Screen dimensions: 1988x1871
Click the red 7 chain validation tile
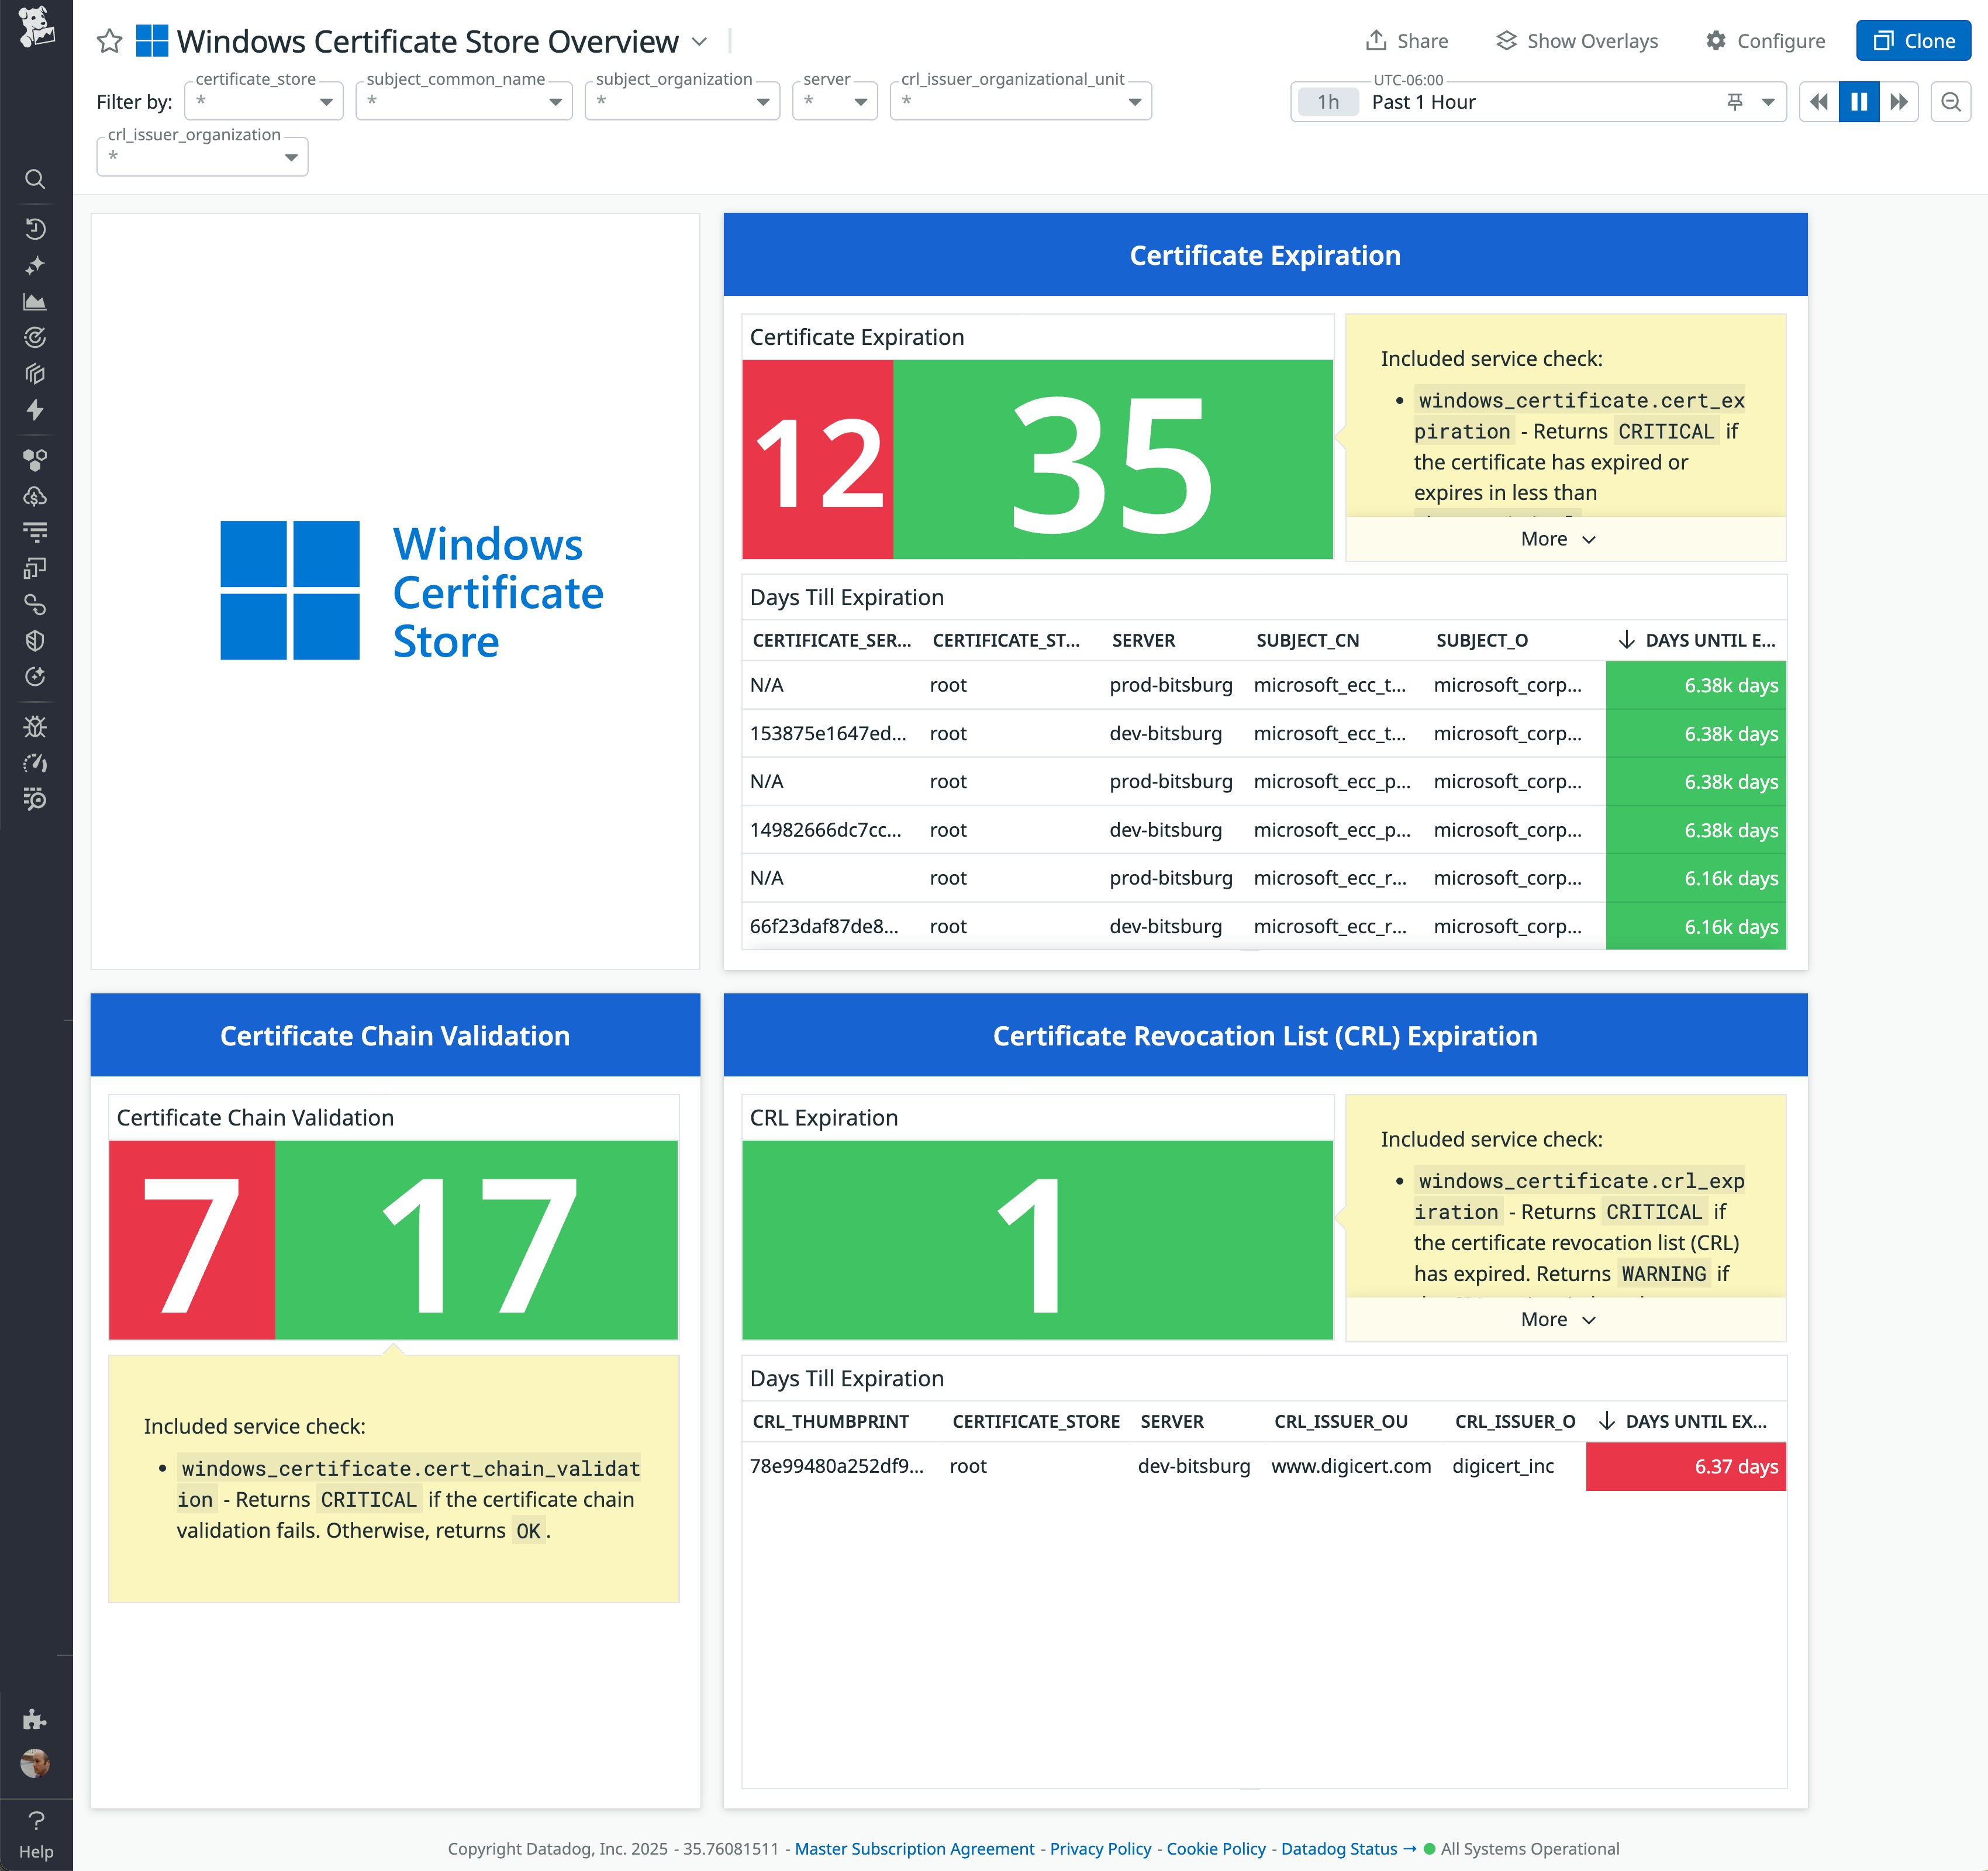click(x=192, y=1240)
